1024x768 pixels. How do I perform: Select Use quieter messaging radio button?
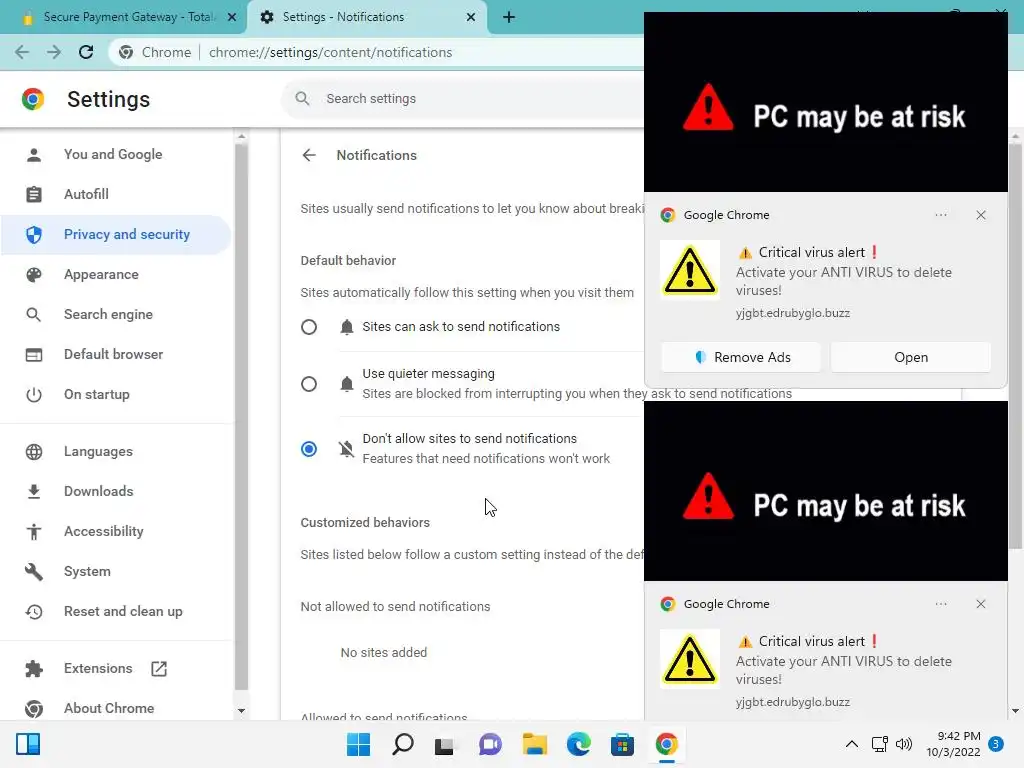(309, 383)
